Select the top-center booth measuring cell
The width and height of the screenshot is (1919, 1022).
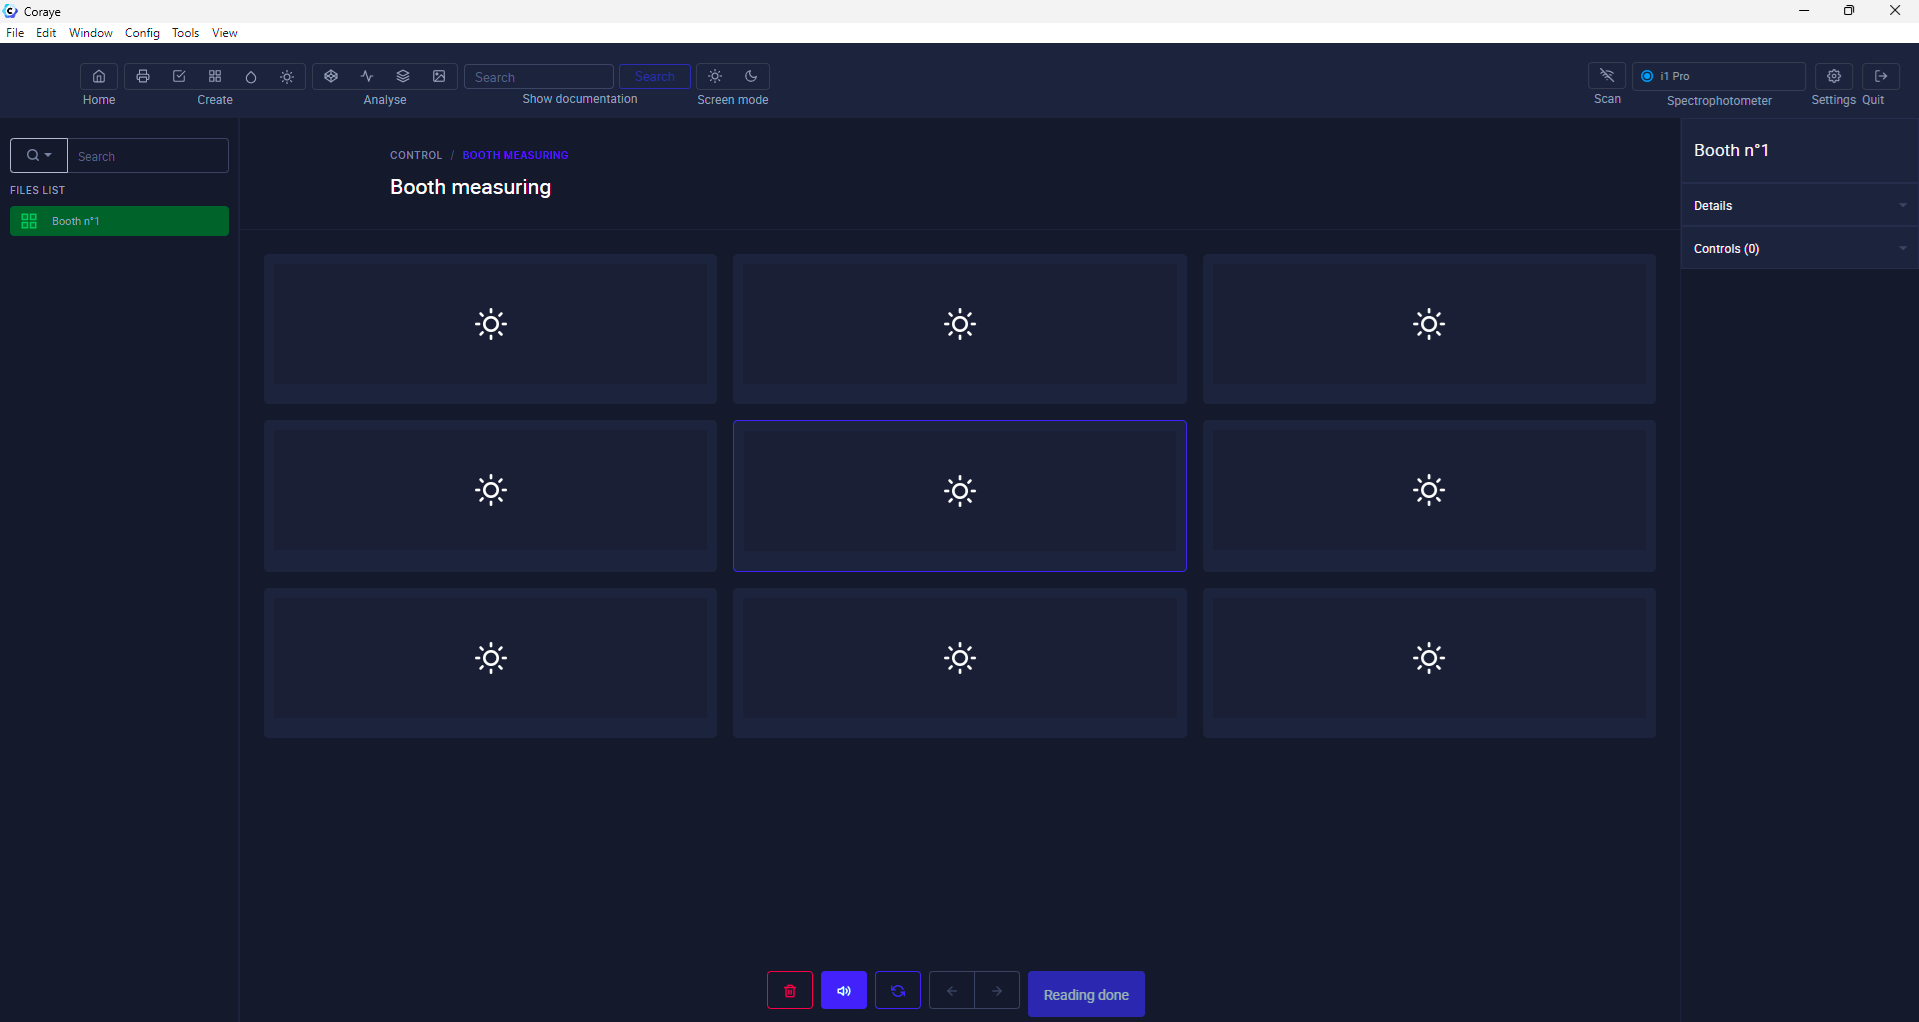point(960,329)
